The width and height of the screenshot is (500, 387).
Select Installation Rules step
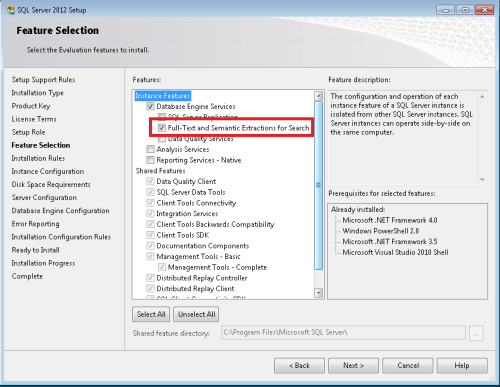point(38,158)
